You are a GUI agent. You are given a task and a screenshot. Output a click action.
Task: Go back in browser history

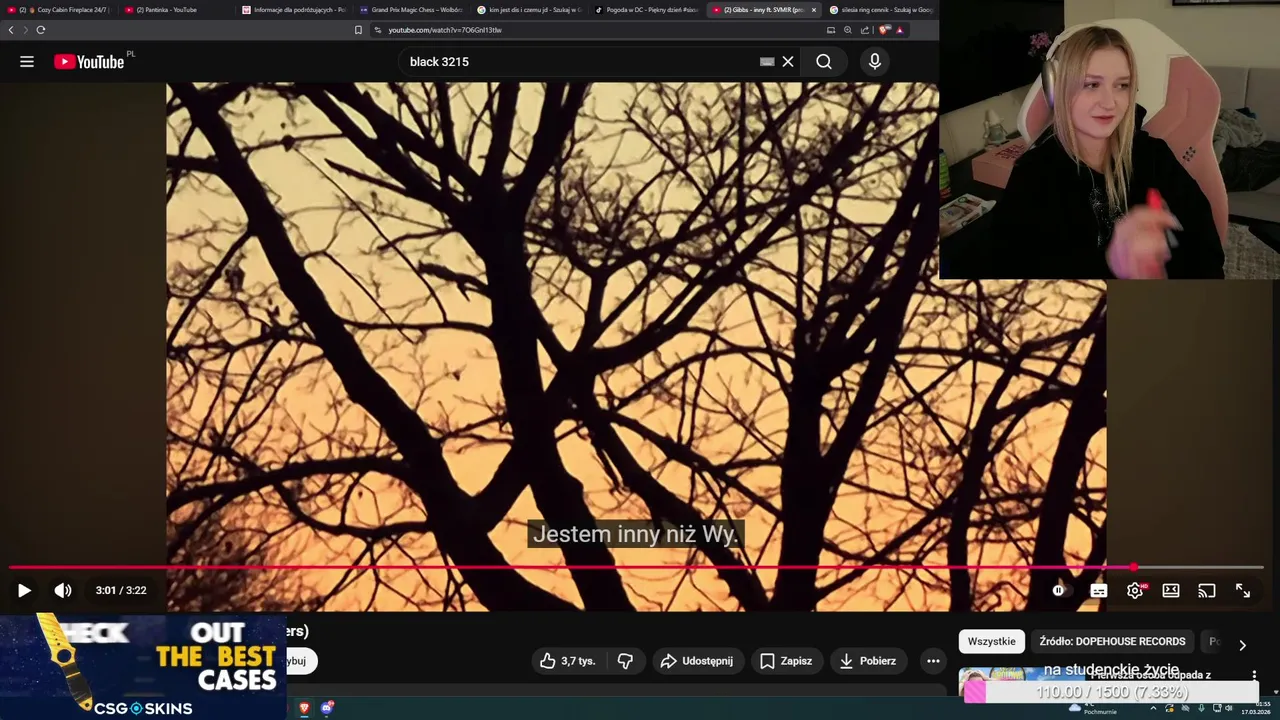11,30
